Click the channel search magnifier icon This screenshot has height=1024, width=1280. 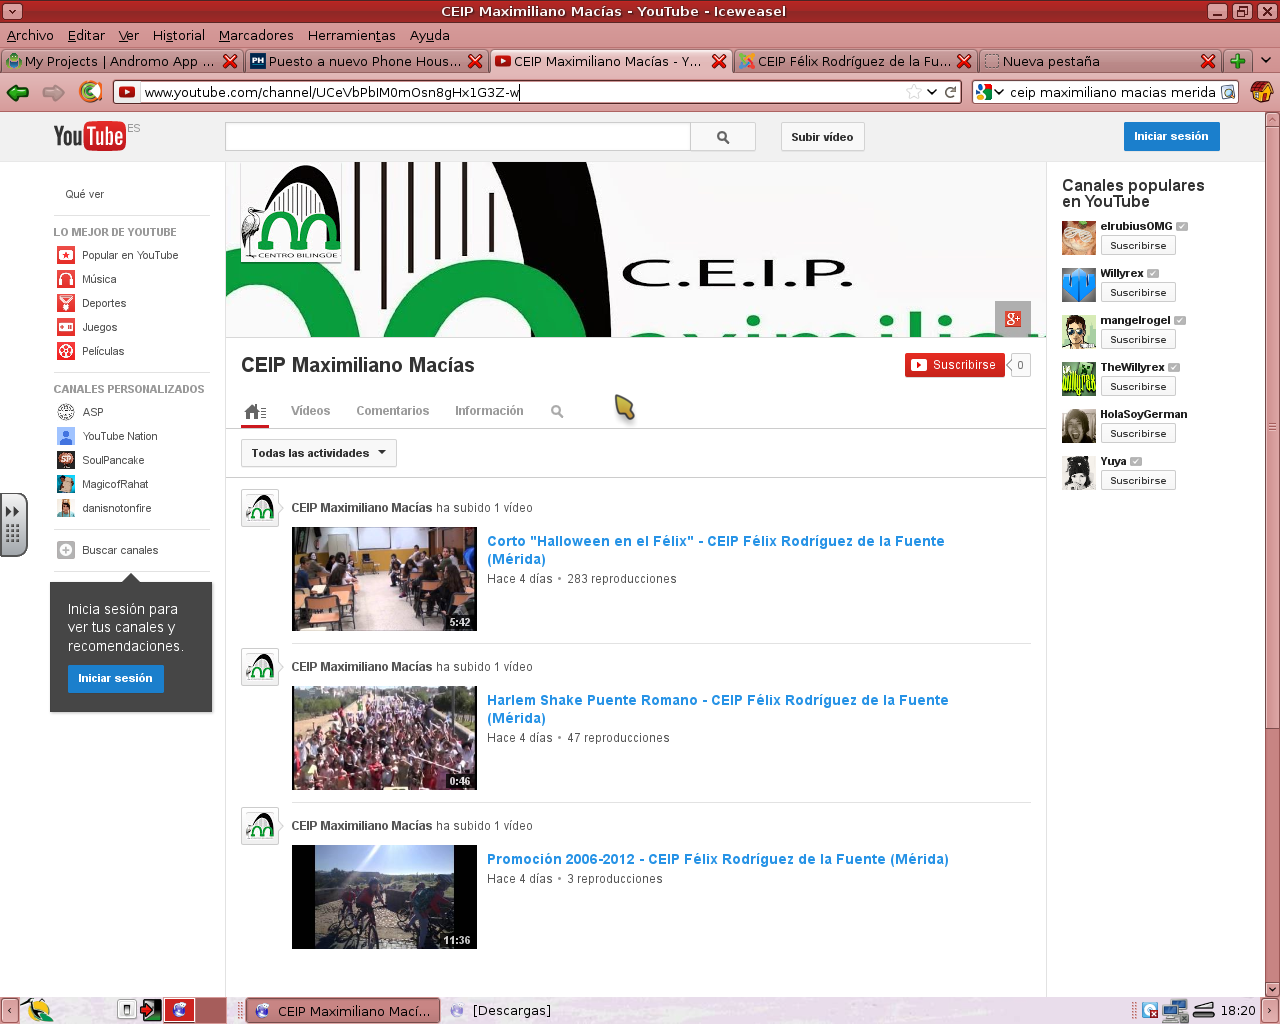tap(557, 411)
